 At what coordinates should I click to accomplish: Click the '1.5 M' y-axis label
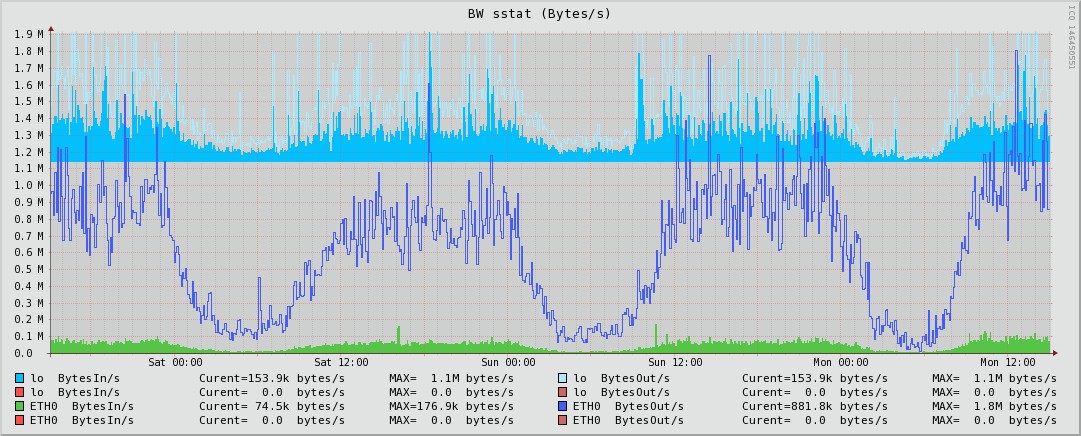(x=28, y=101)
